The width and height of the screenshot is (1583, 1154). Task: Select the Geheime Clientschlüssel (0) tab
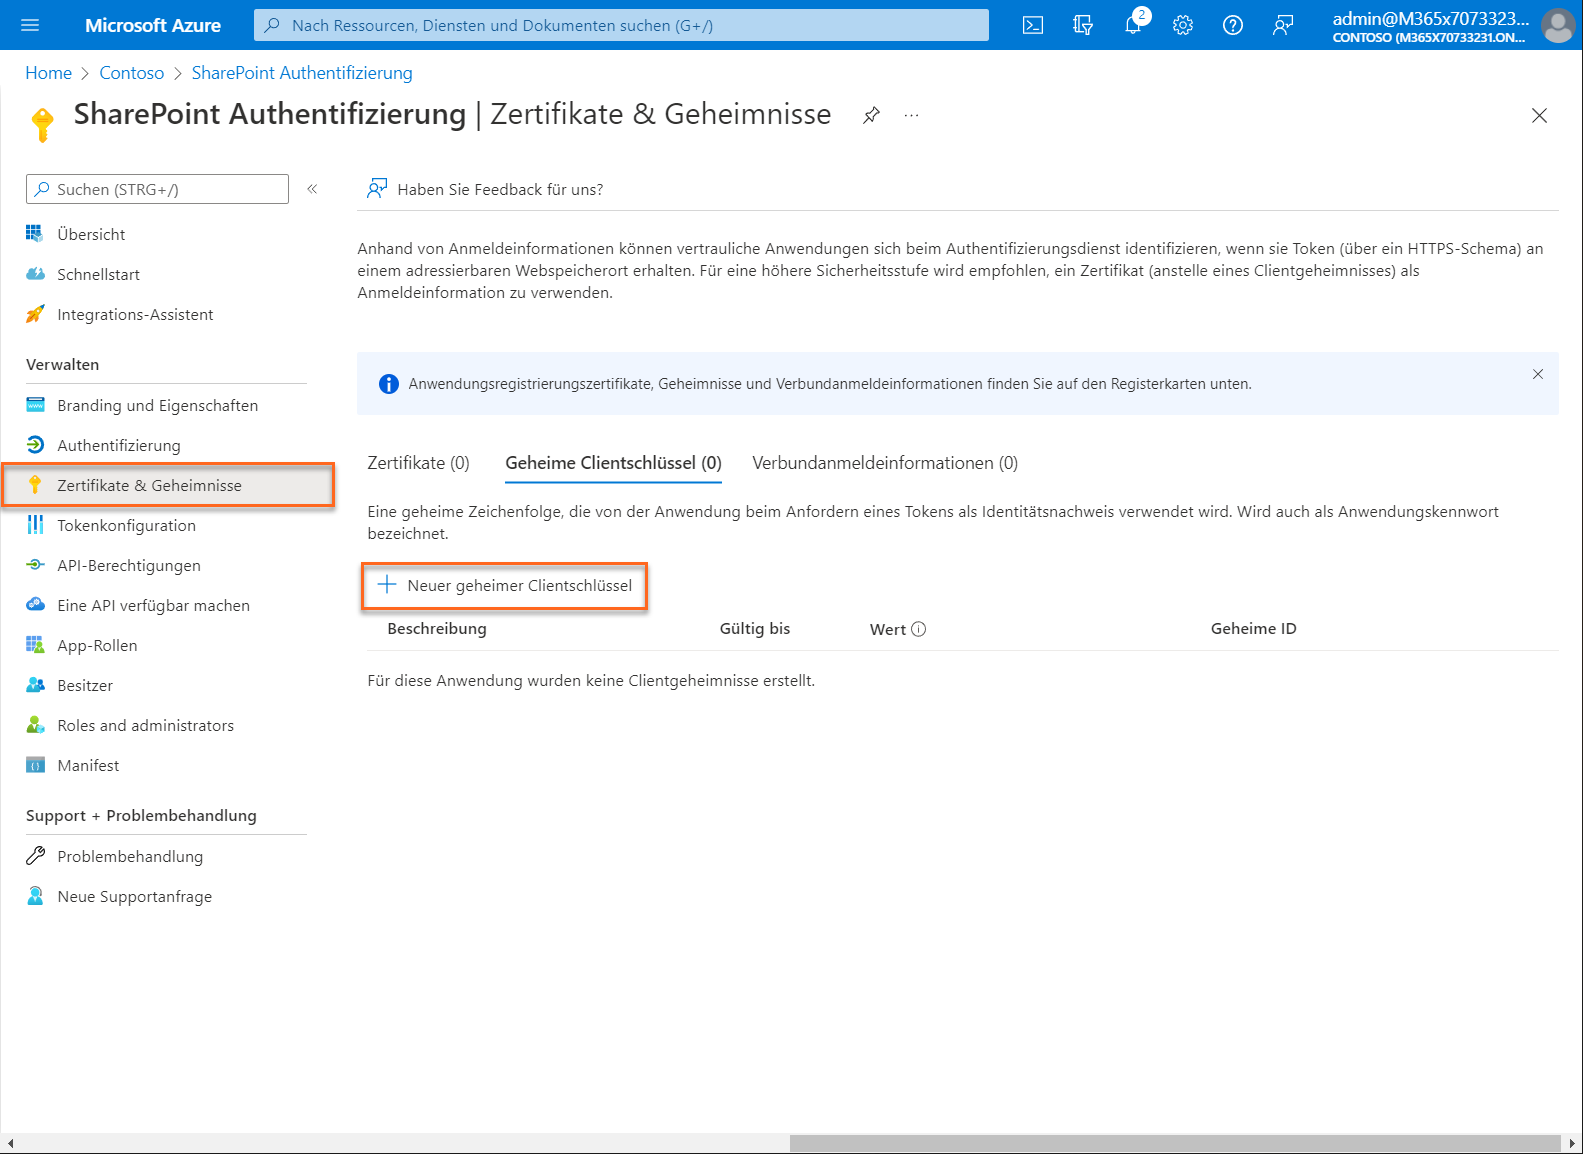tap(613, 463)
